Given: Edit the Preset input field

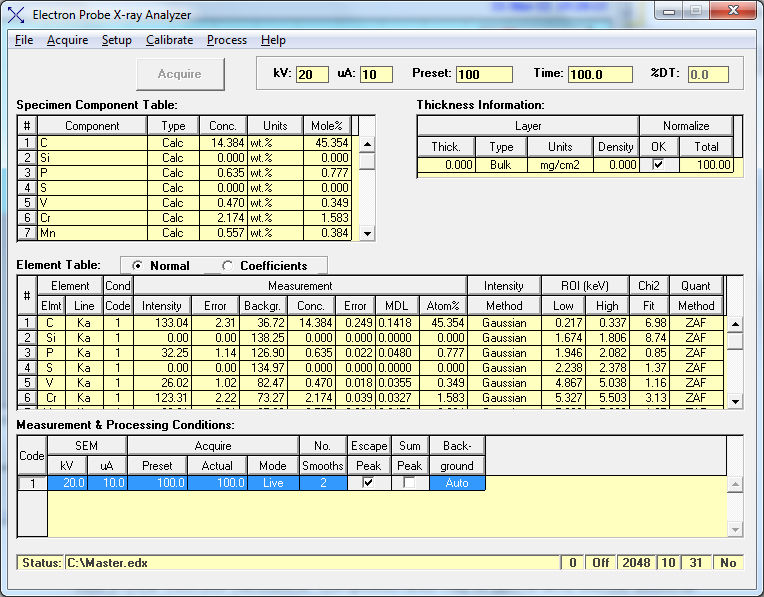Looking at the screenshot, I should tap(484, 74).
